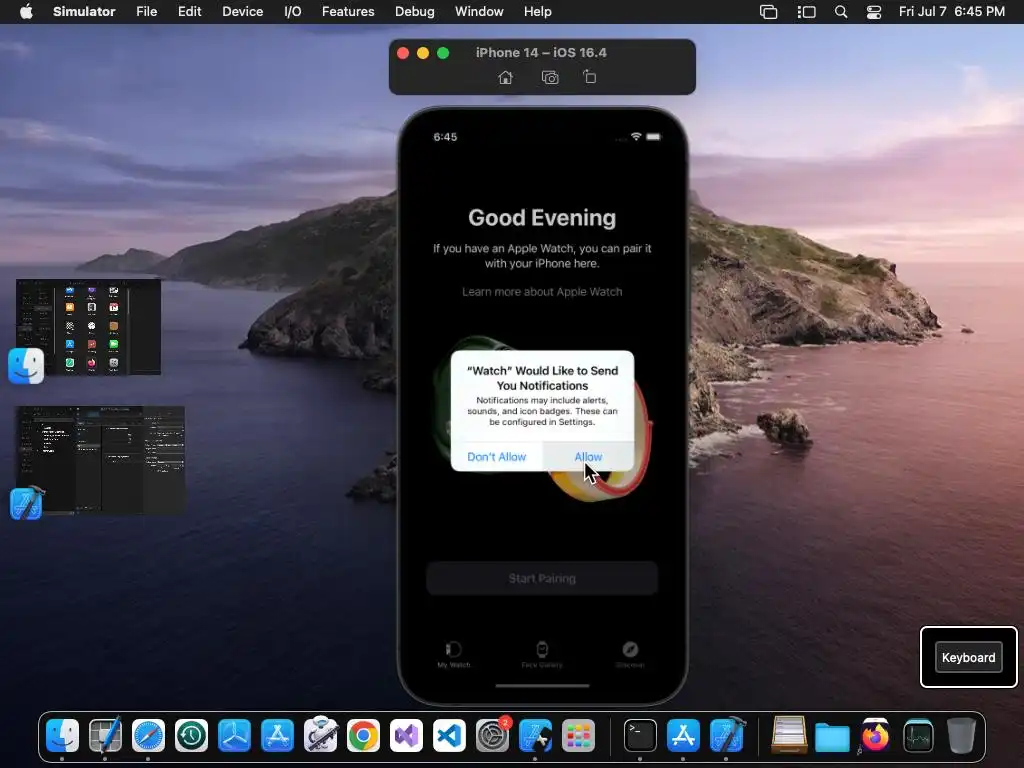
Task: Take a screenshot using the camera toolbar icon
Action: coord(550,78)
